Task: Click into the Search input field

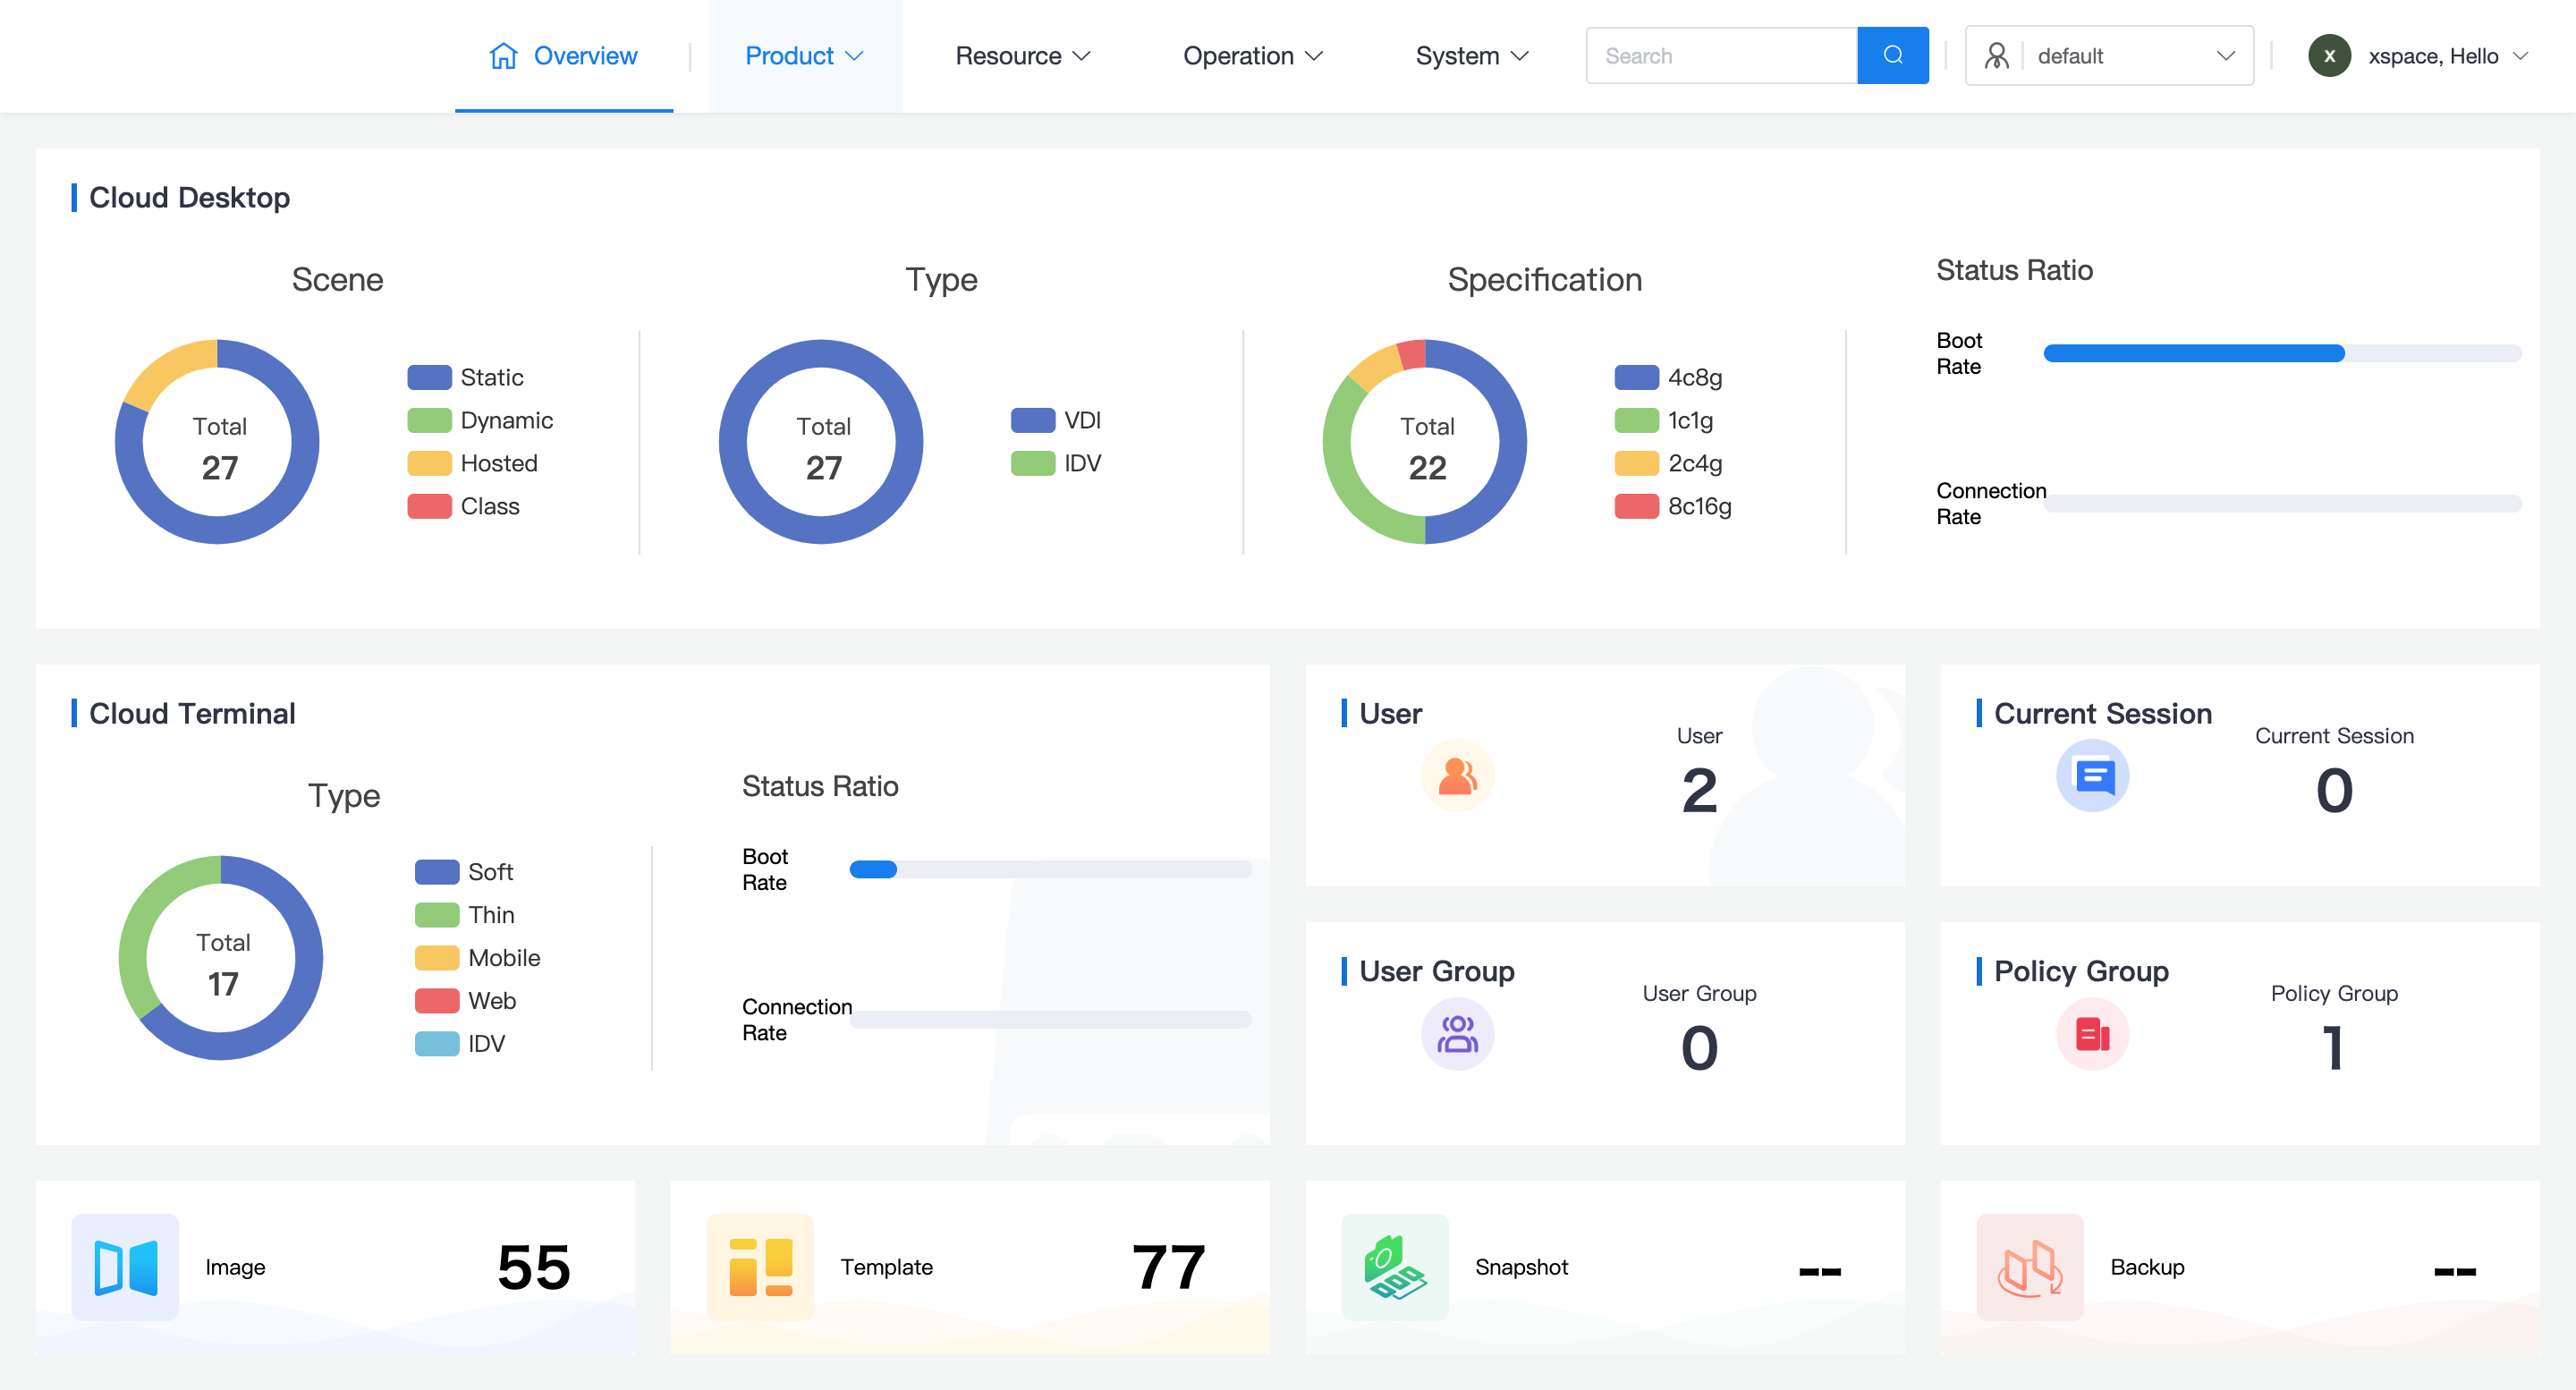Action: tap(1721, 56)
